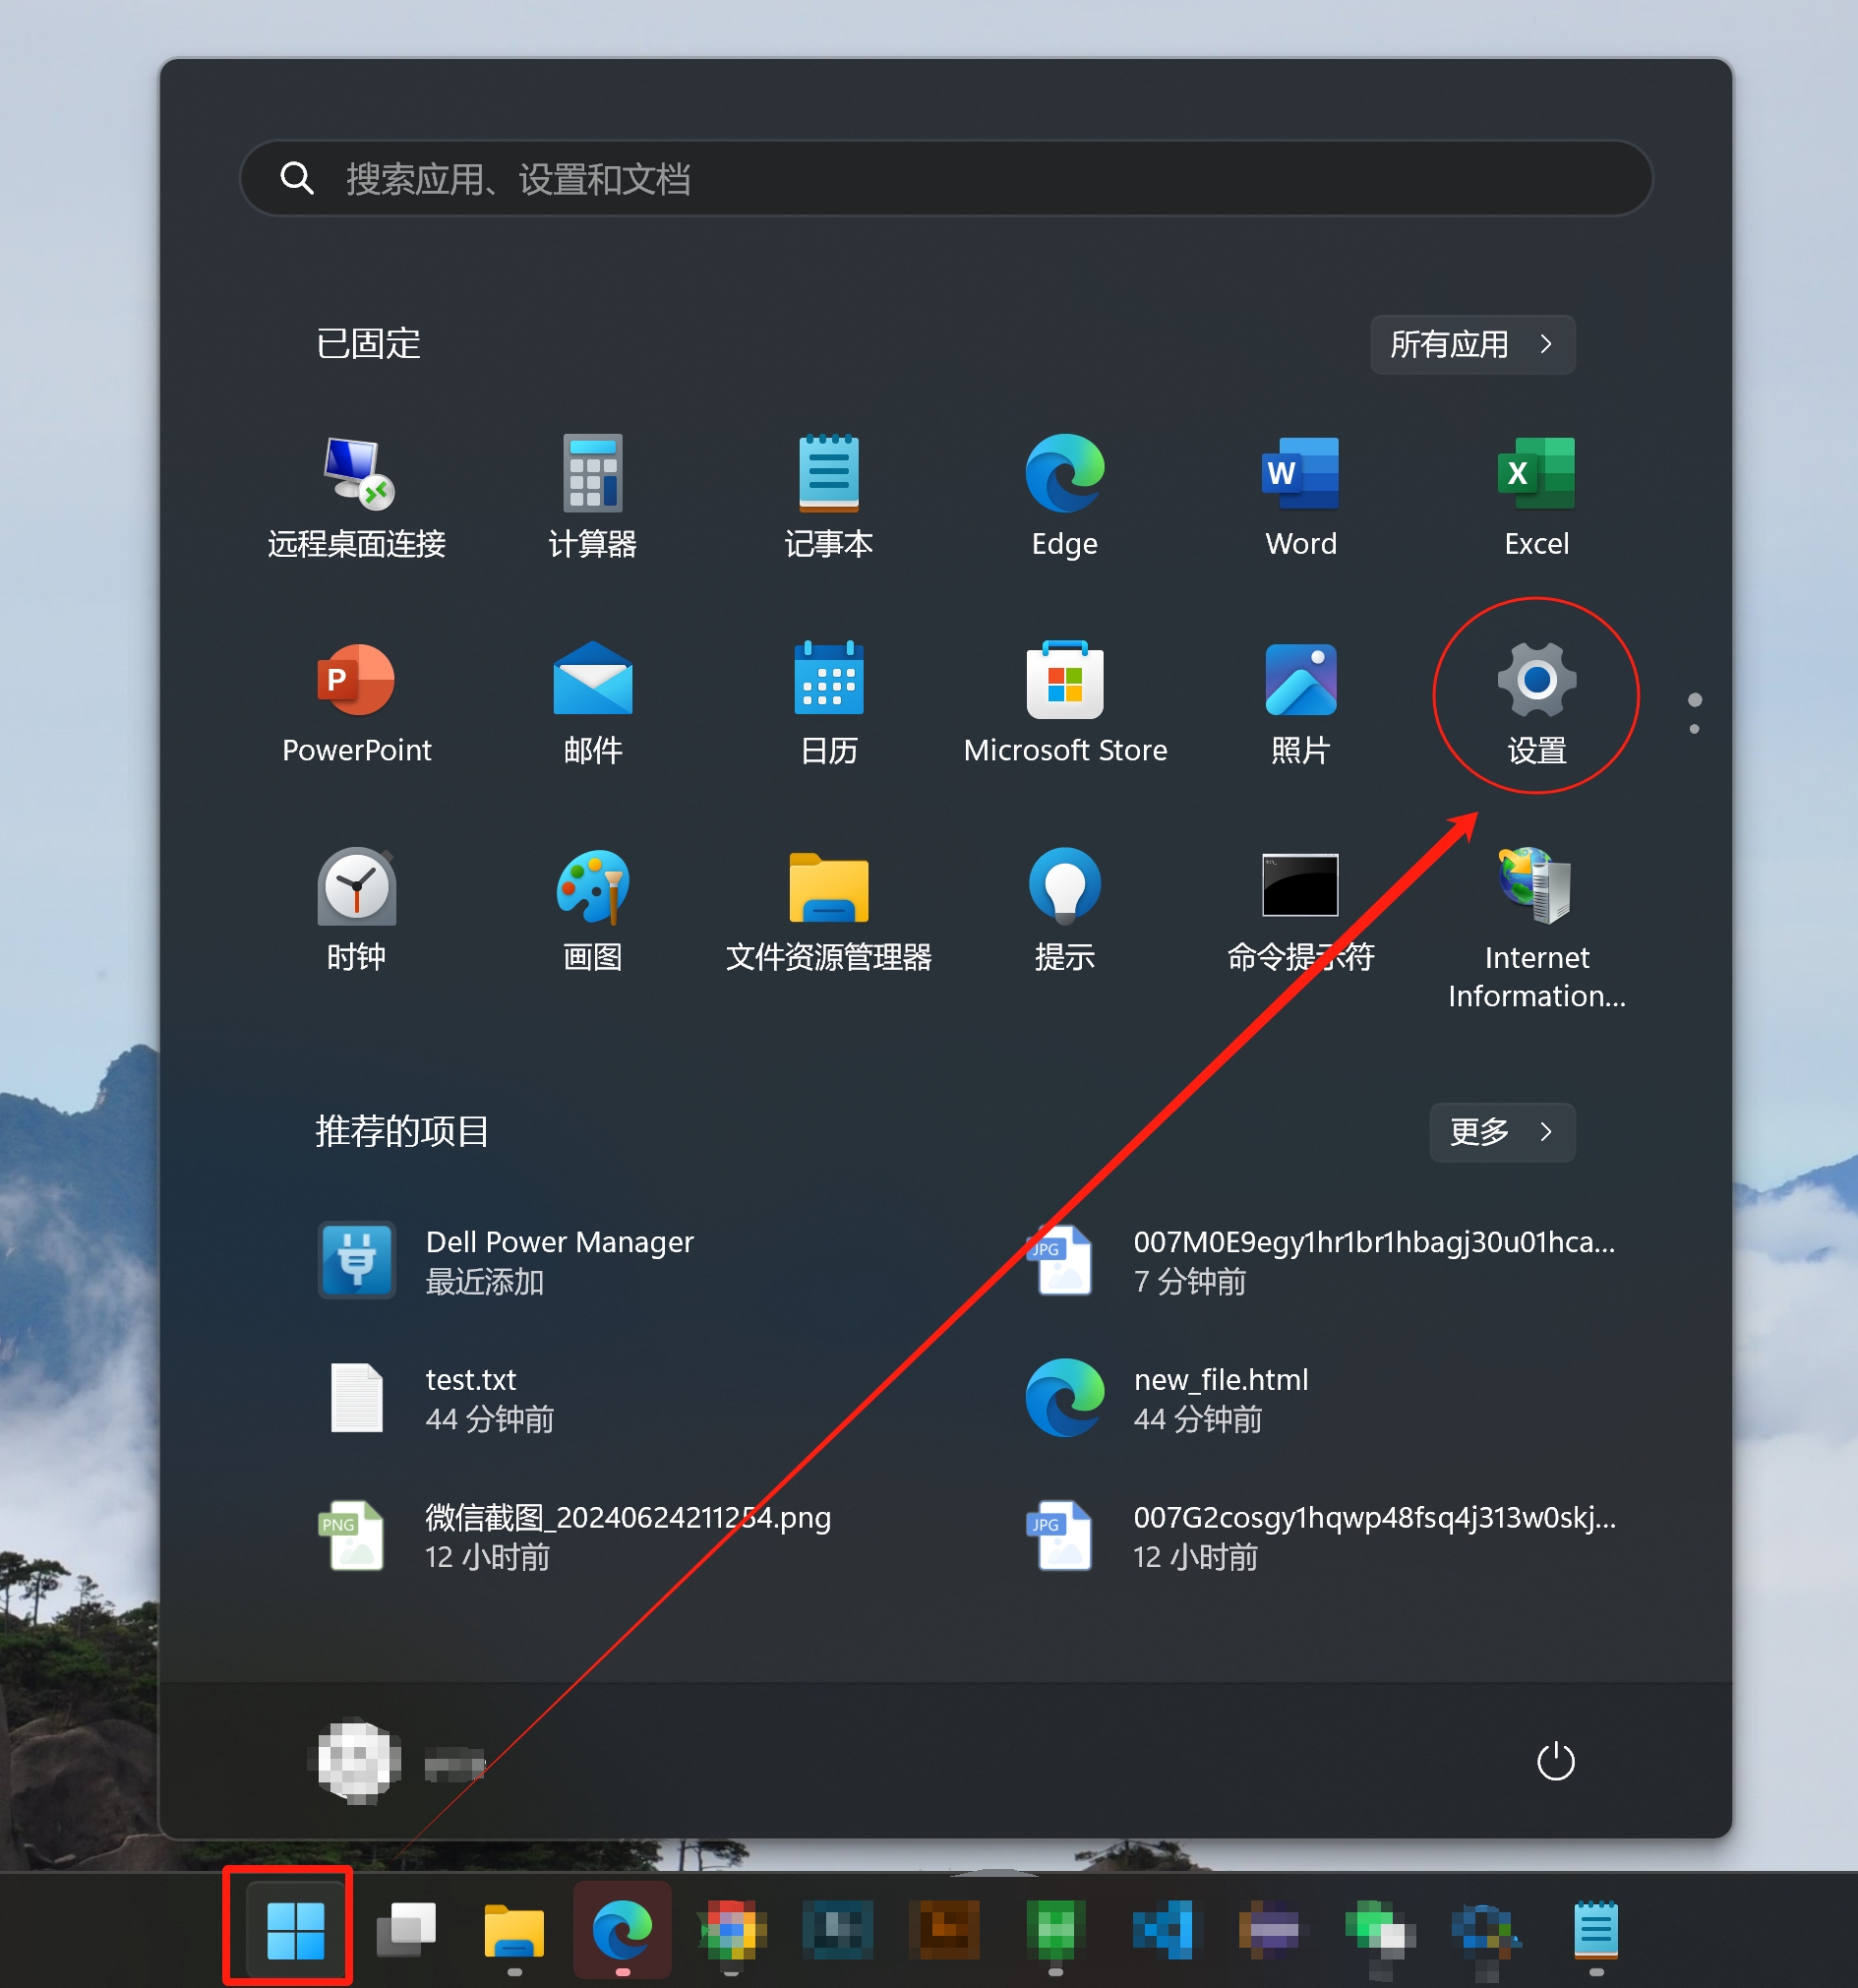Screen dimensions: 1858x1988
Task: Open File Explorer (文件资源管理器) pinned app
Action: pyautogui.click(x=828, y=911)
